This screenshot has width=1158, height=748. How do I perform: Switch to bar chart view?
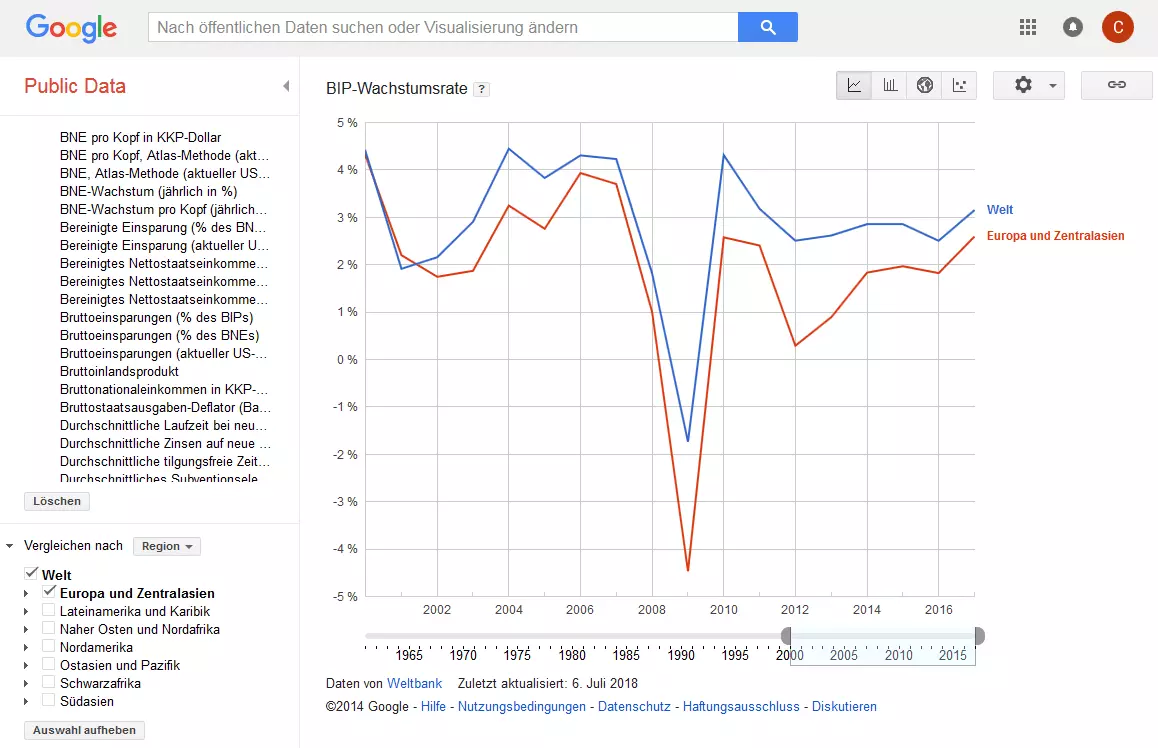point(889,86)
